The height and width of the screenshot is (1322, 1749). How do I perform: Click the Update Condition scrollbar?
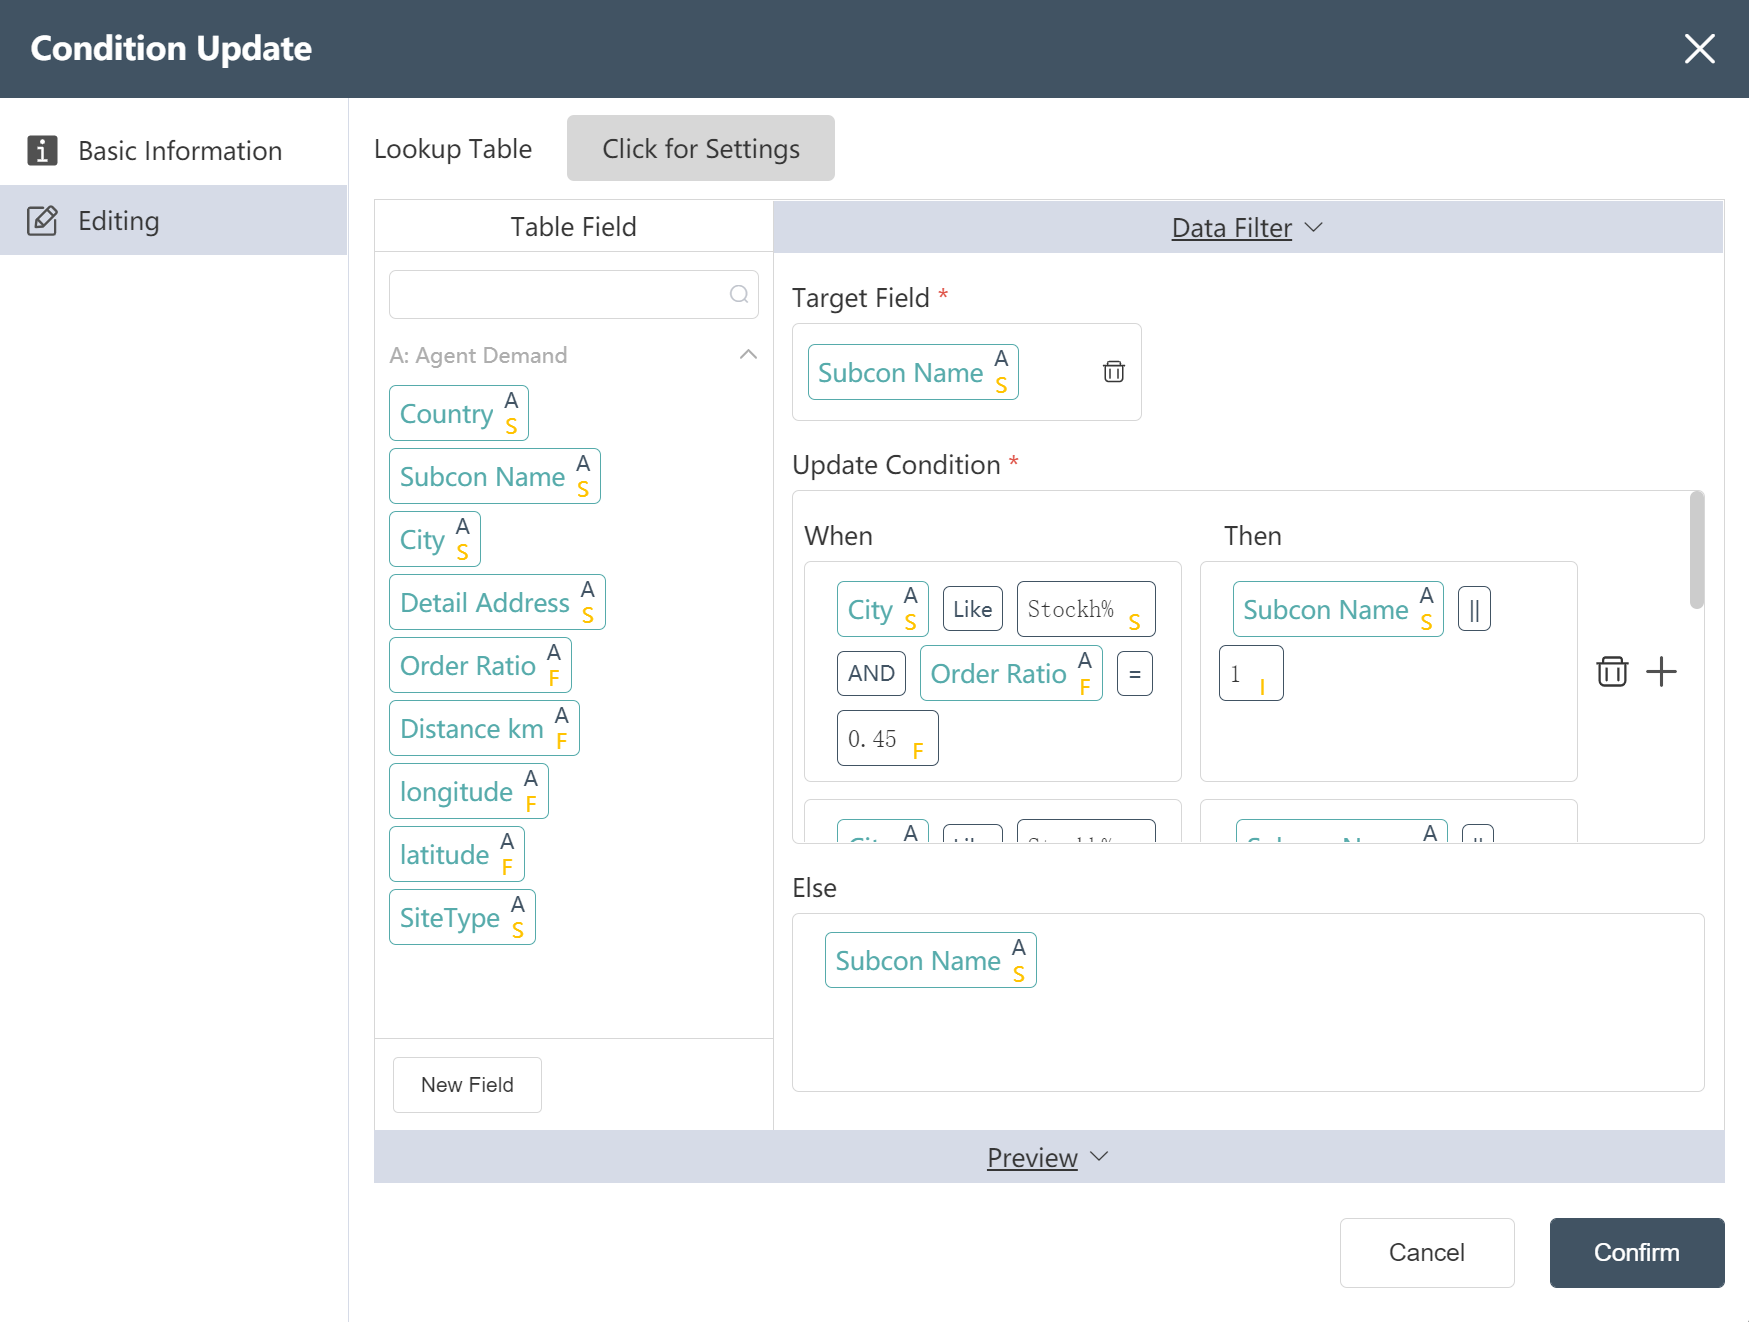tap(1696, 550)
